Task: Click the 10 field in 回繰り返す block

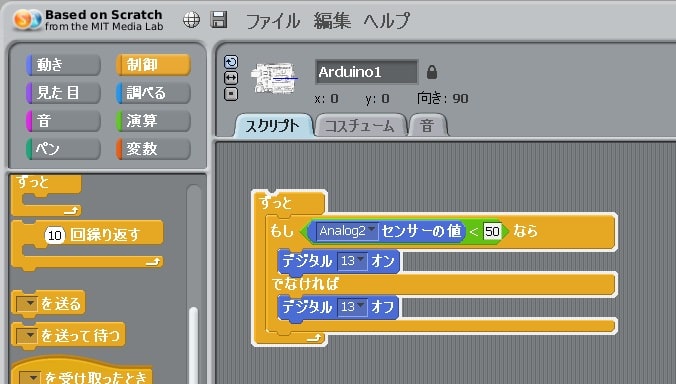Action: (x=55, y=235)
